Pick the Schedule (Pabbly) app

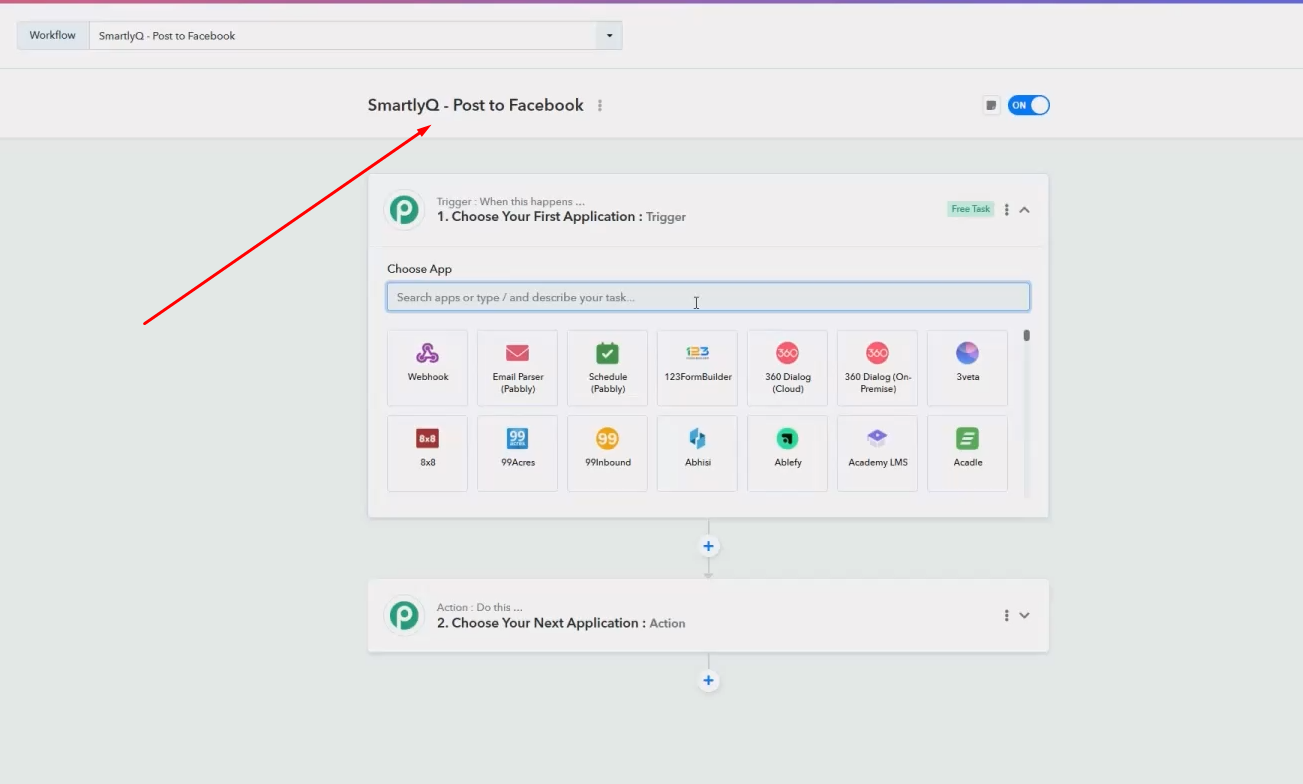607,368
